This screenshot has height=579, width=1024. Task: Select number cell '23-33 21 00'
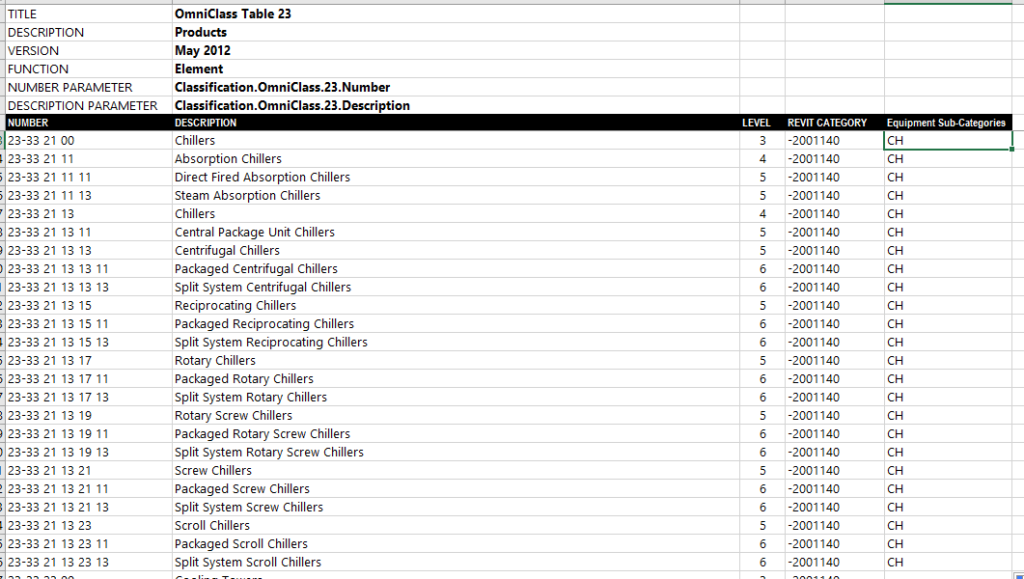(89, 140)
